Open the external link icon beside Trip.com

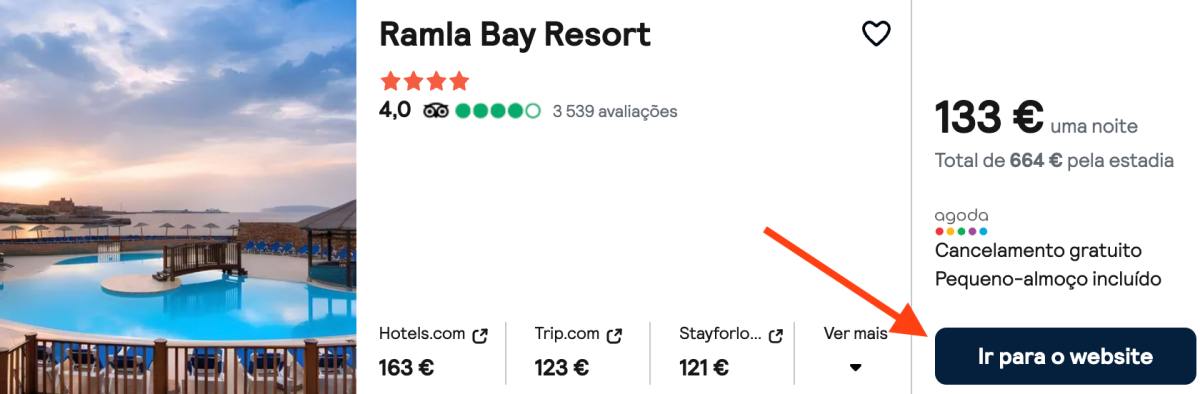point(614,335)
